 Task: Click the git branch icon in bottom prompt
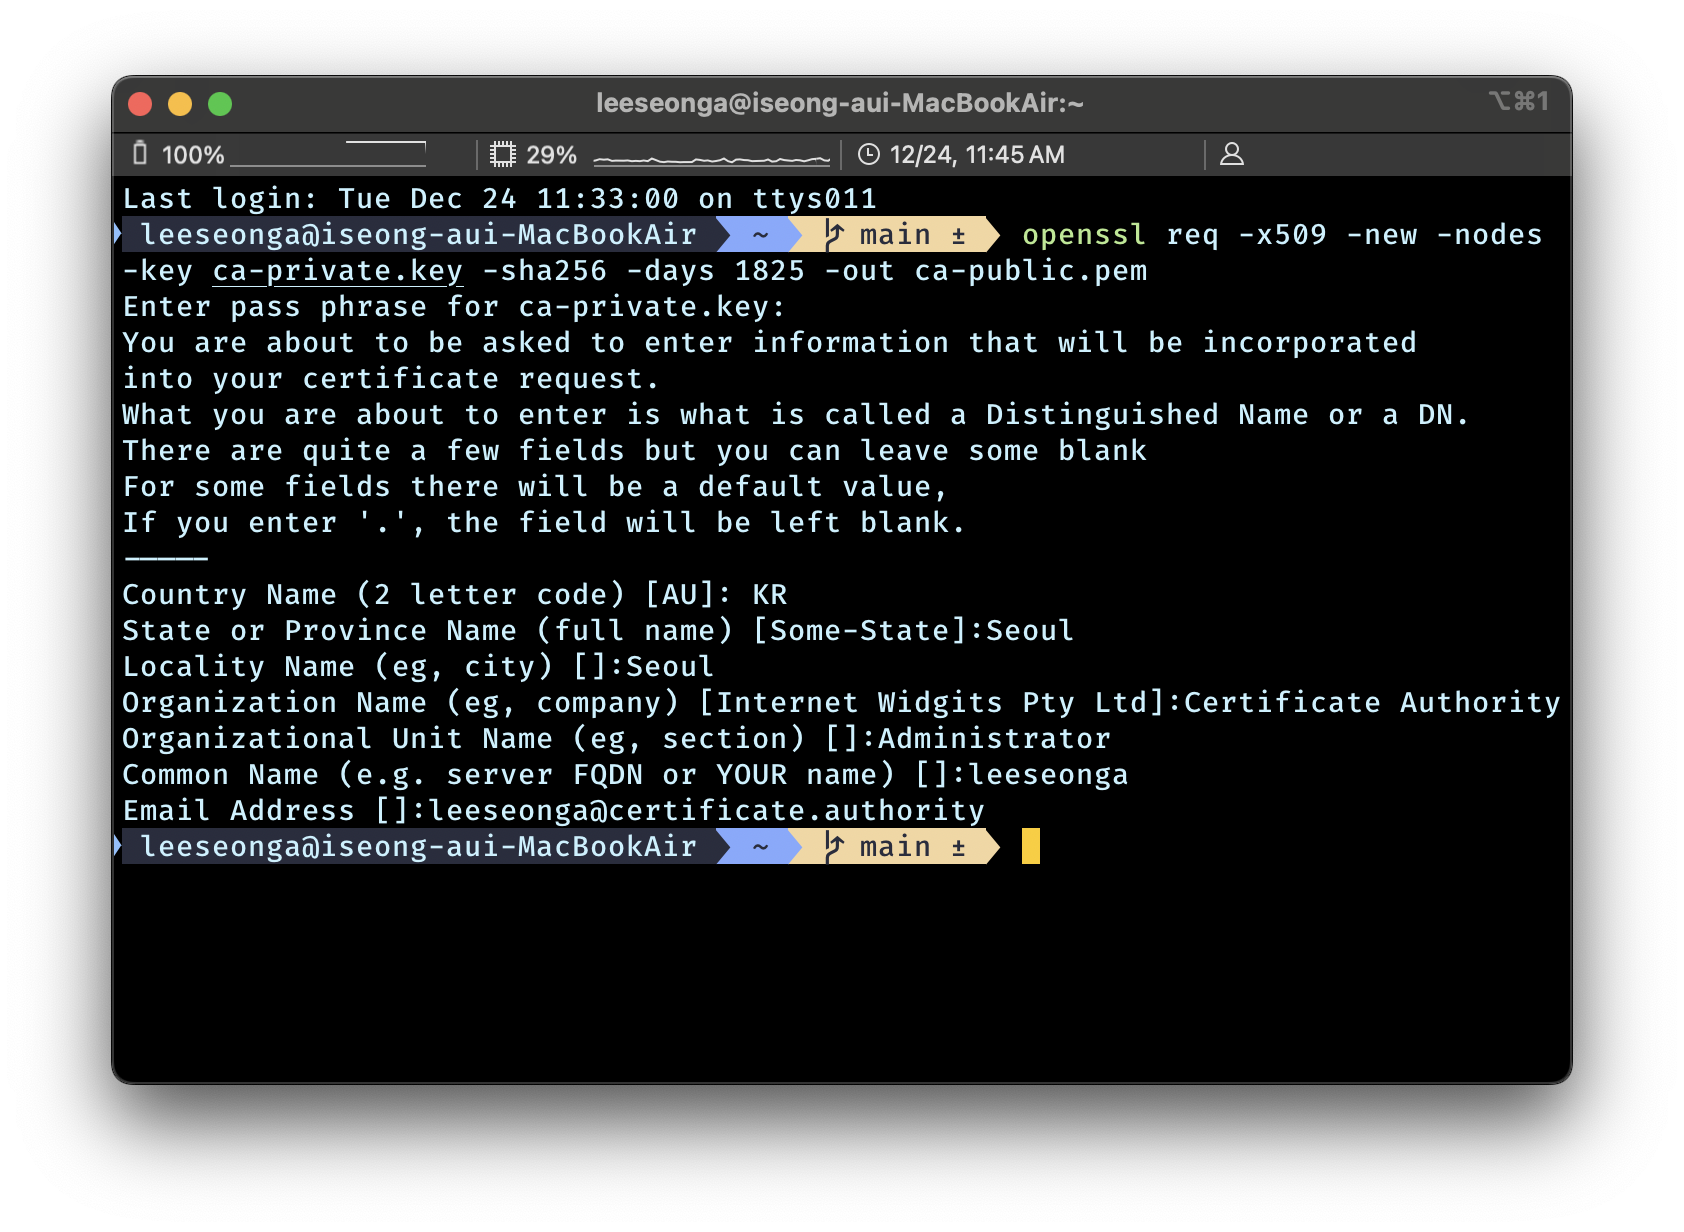(x=834, y=847)
